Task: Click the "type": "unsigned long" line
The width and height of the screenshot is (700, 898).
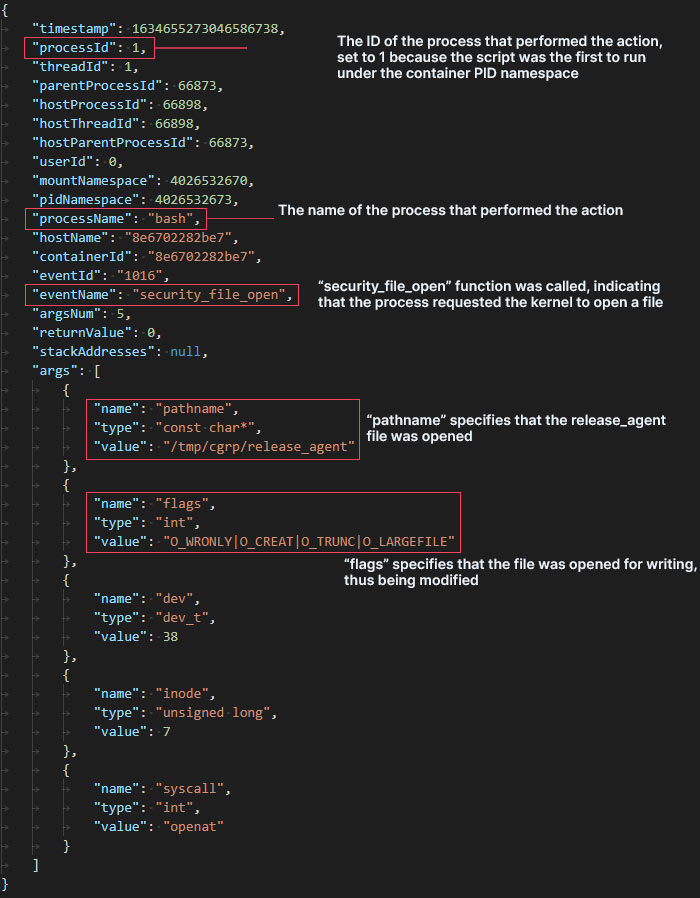Action: tap(185, 712)
